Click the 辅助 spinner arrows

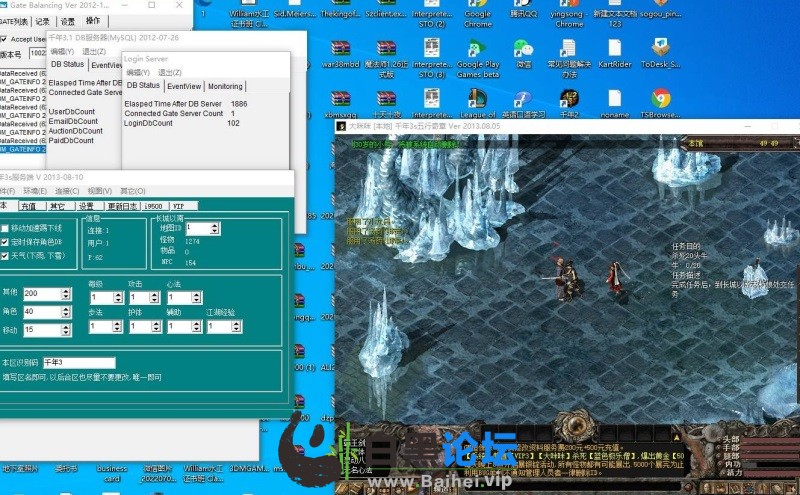click(x=197, y=326)
